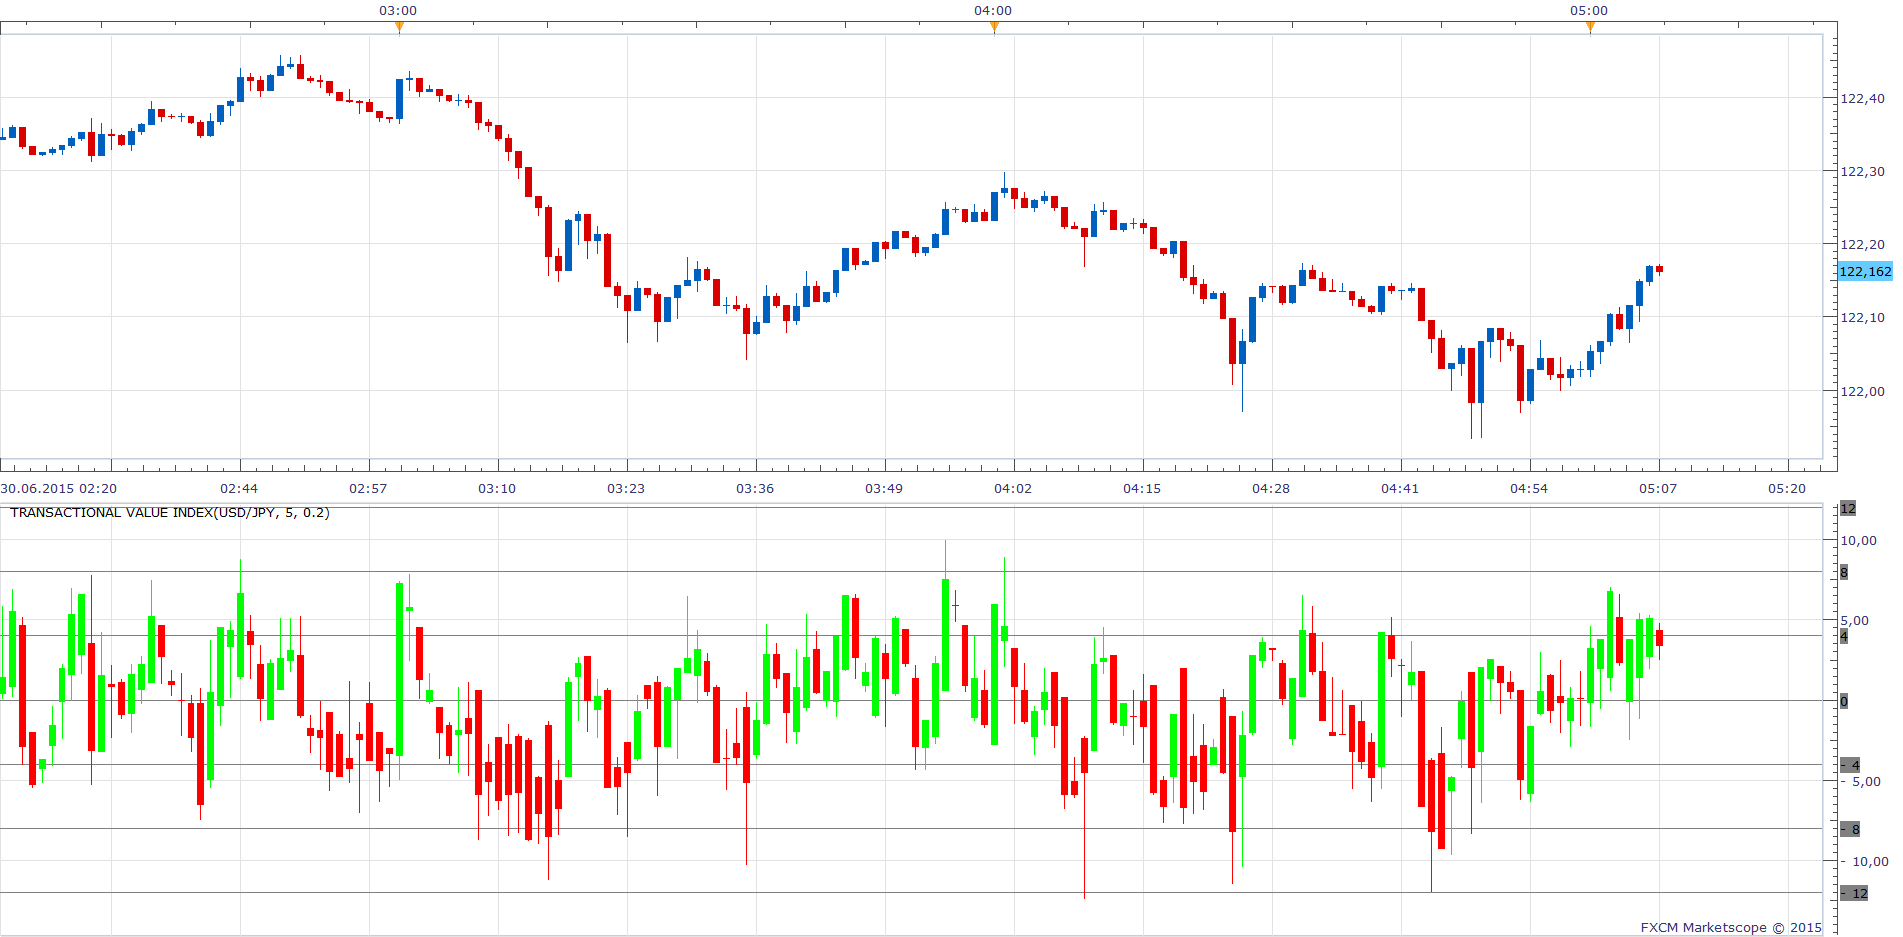This screenshot has width=1903, height=937.
Task: Click the orange marker under 03:00
Action: click(400, 27)
